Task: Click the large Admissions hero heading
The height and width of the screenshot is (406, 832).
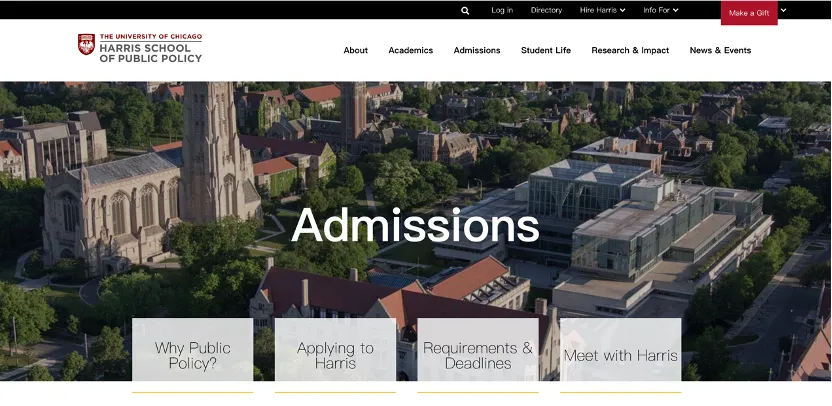Action: click(x=415, y=225)
